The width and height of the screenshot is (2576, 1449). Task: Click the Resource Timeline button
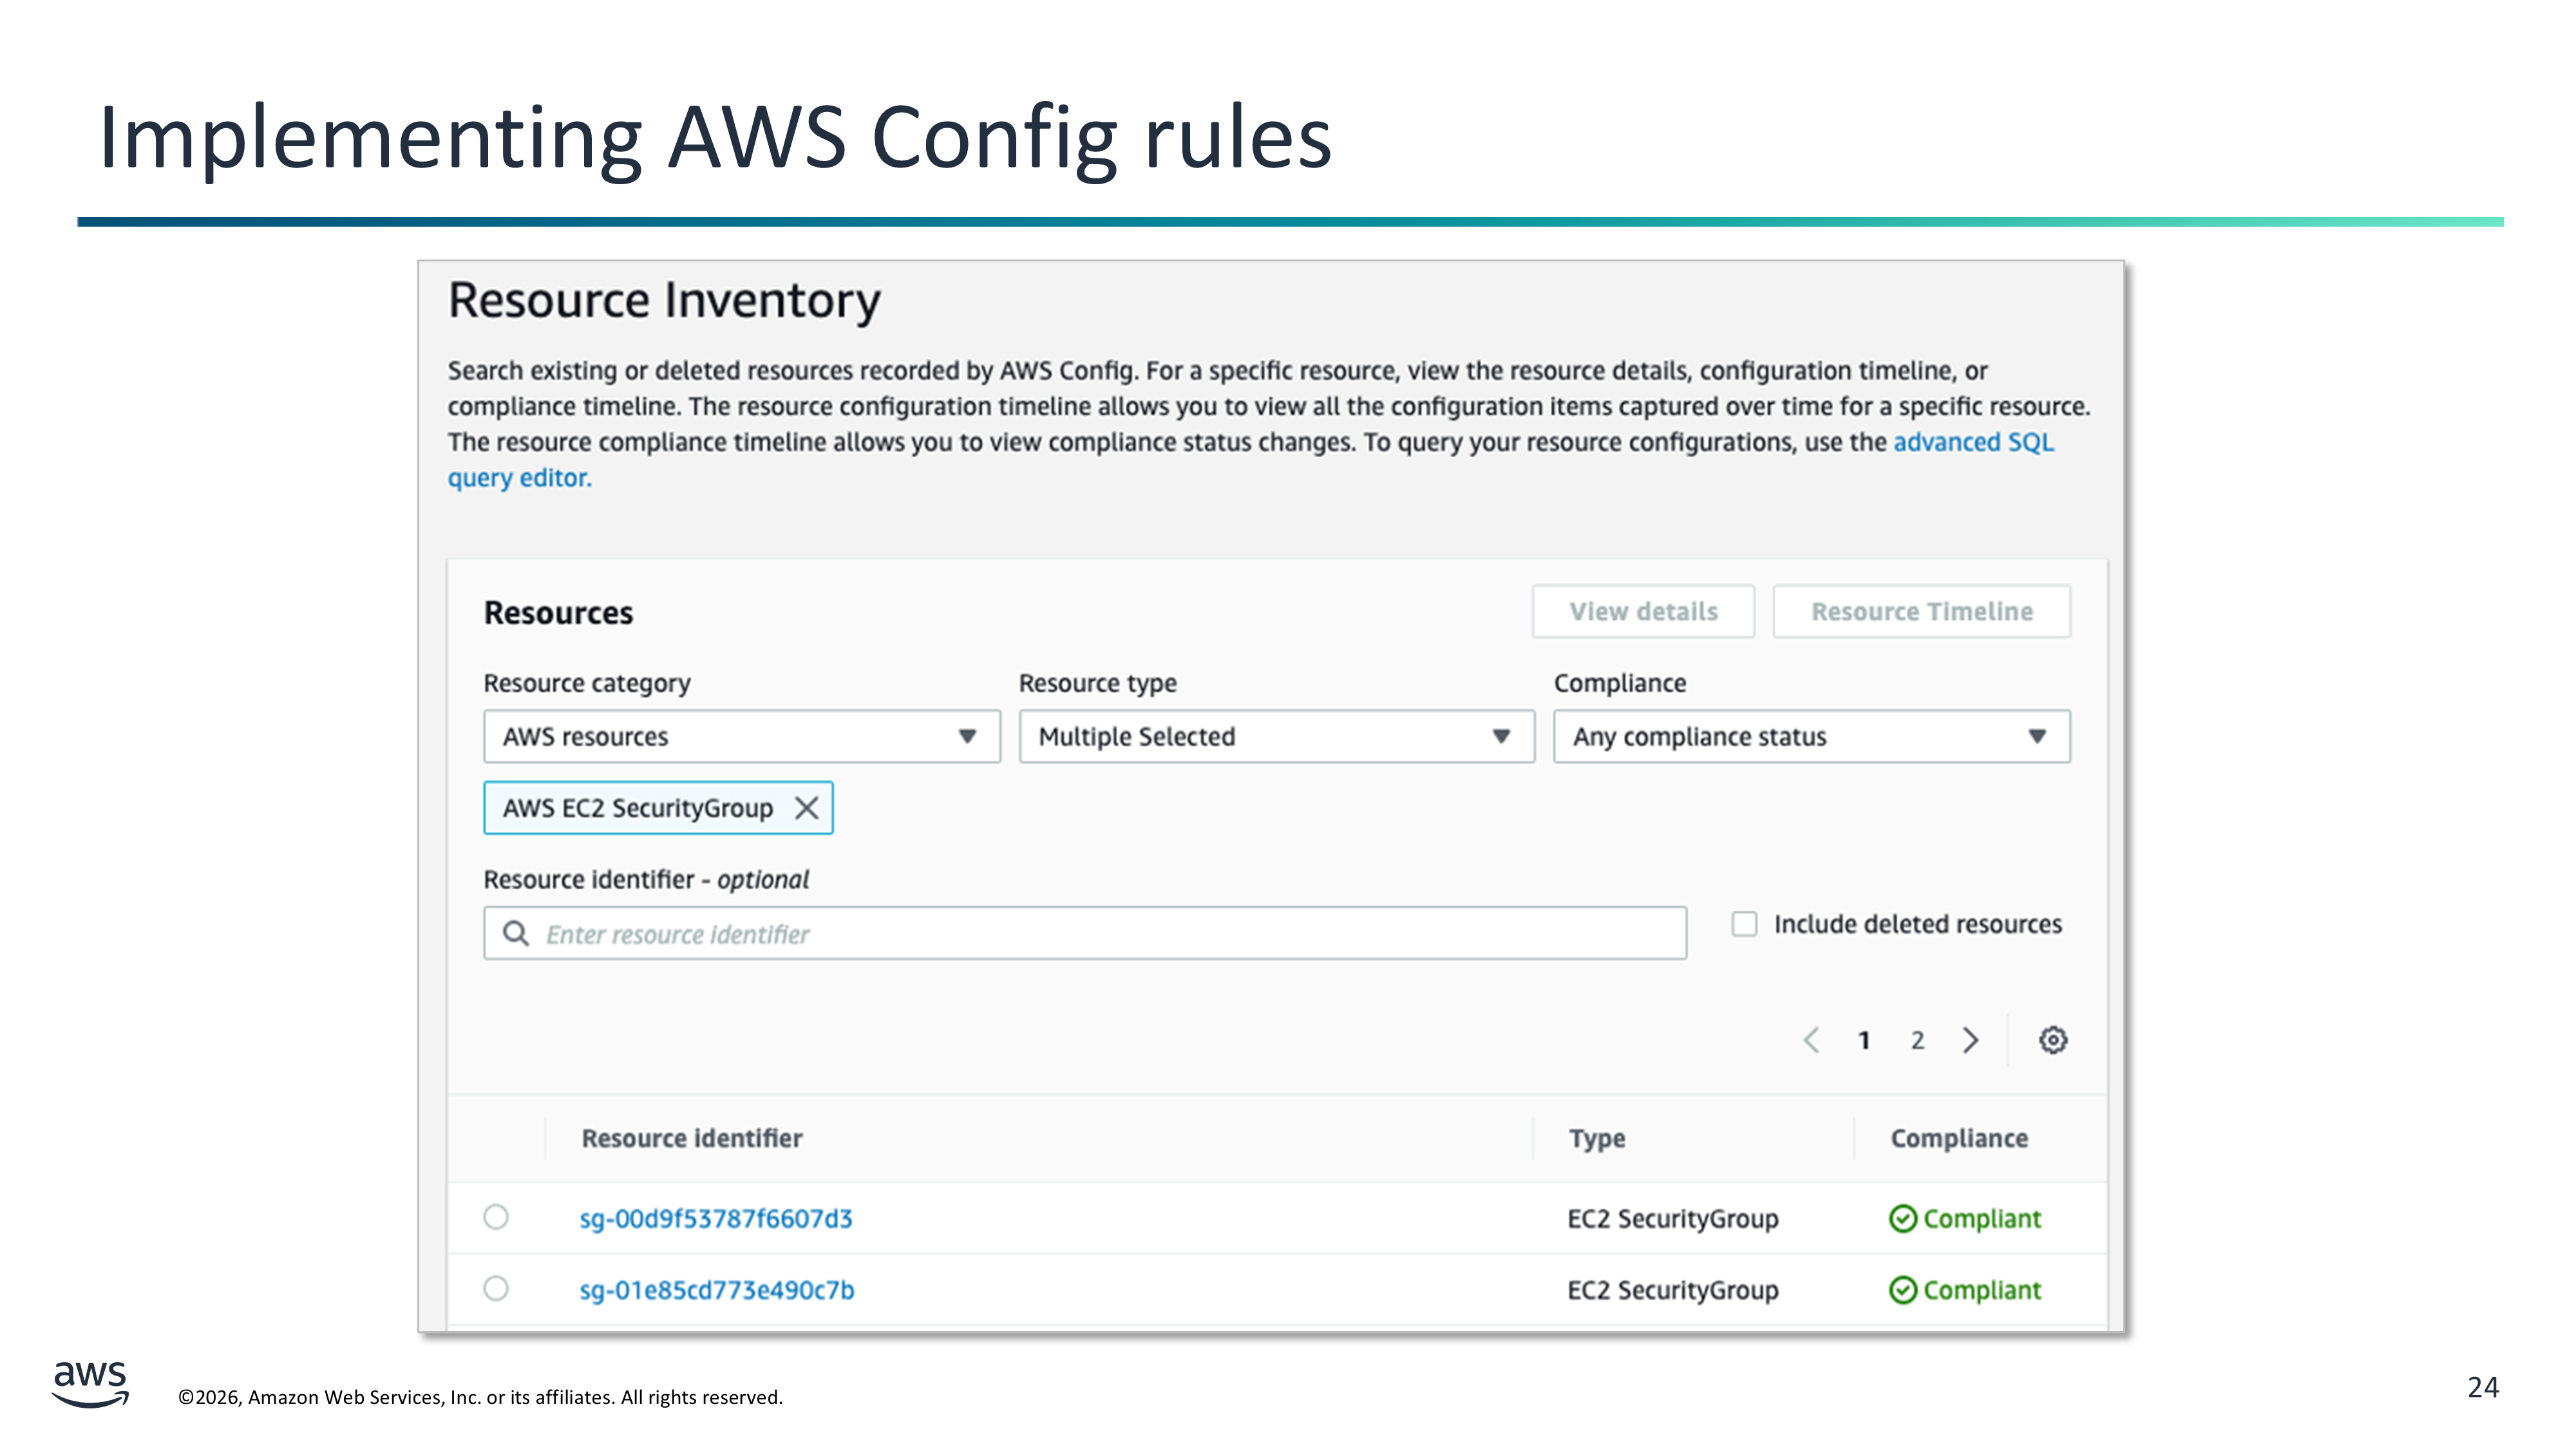[x=1921, y=611]
